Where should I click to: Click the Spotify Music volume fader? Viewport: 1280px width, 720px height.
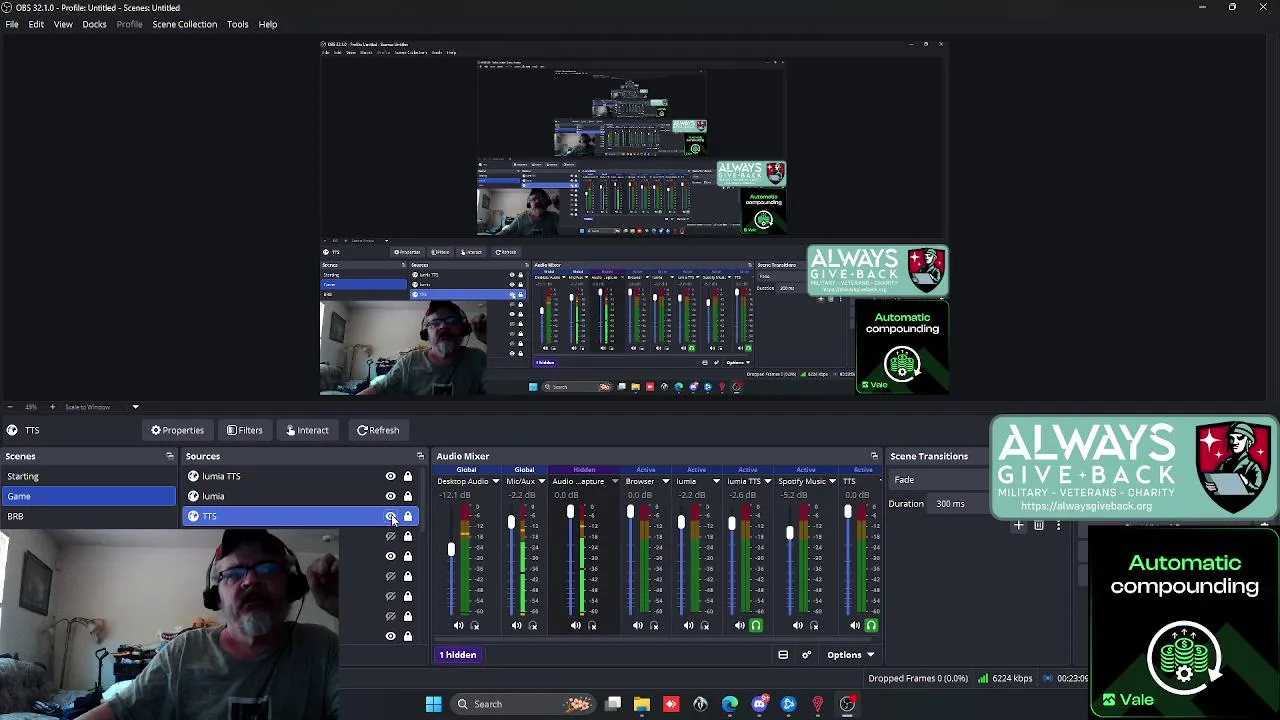point(789,532)
